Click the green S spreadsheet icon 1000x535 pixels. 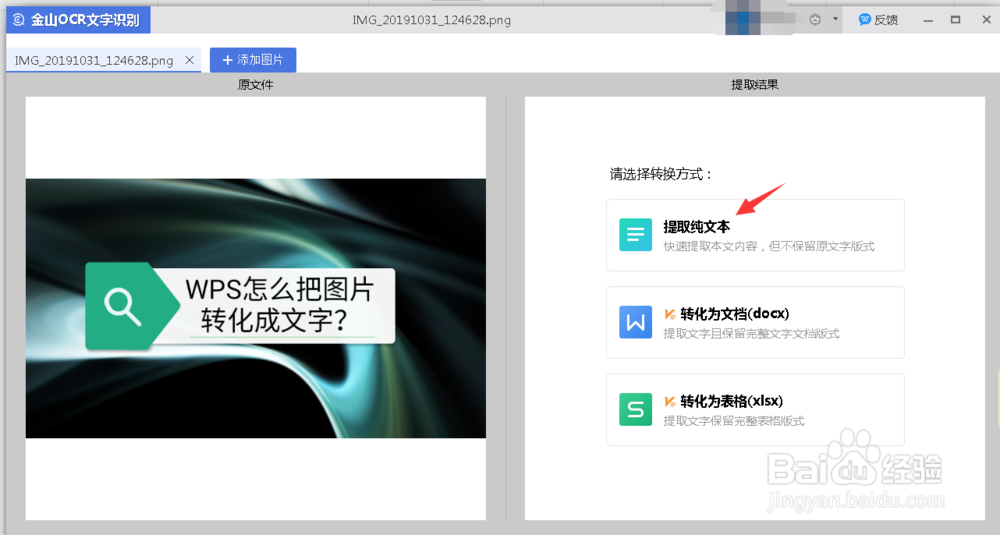pyautogui.click(x=635, y=409)
